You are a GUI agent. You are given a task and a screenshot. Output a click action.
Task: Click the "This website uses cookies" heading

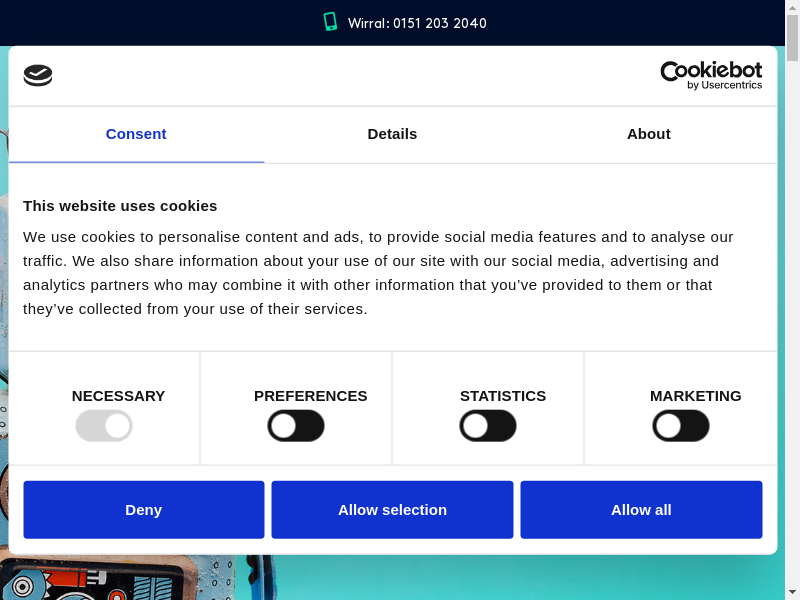click(120, 206)
